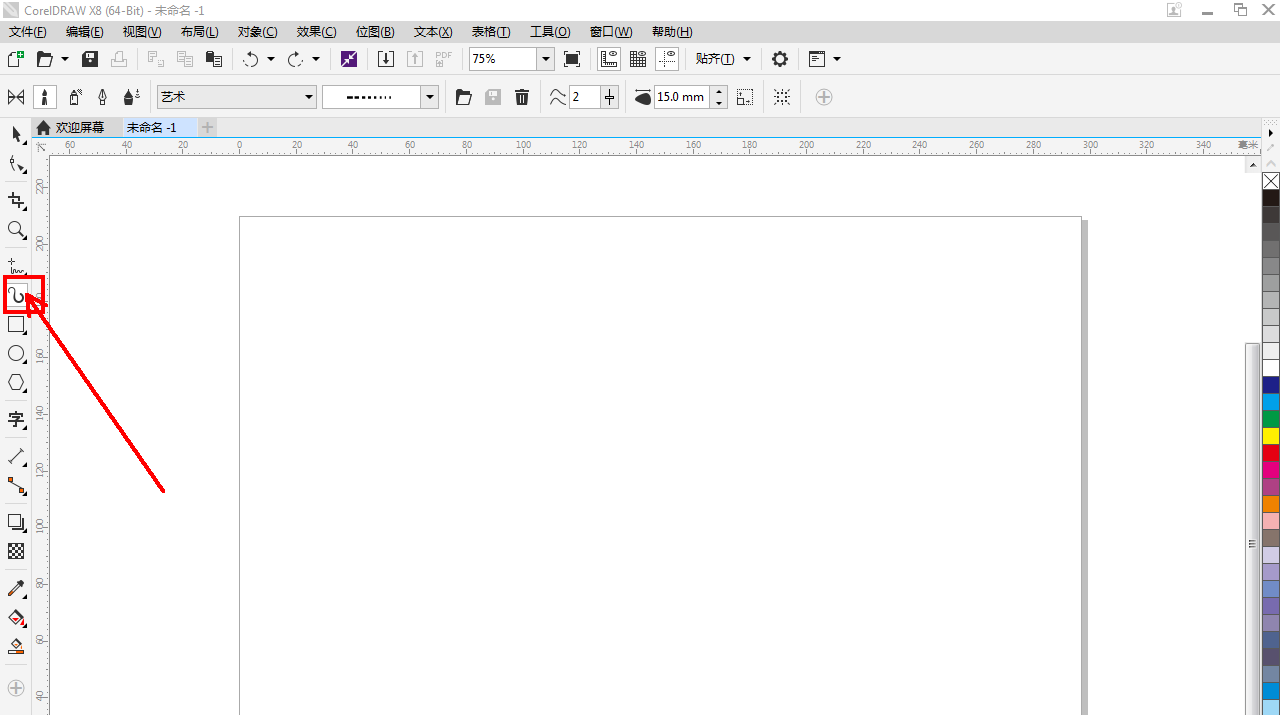Select the Rectangle tool
The height and width of the screenshot is (715, 1280).
pos(16,325)
